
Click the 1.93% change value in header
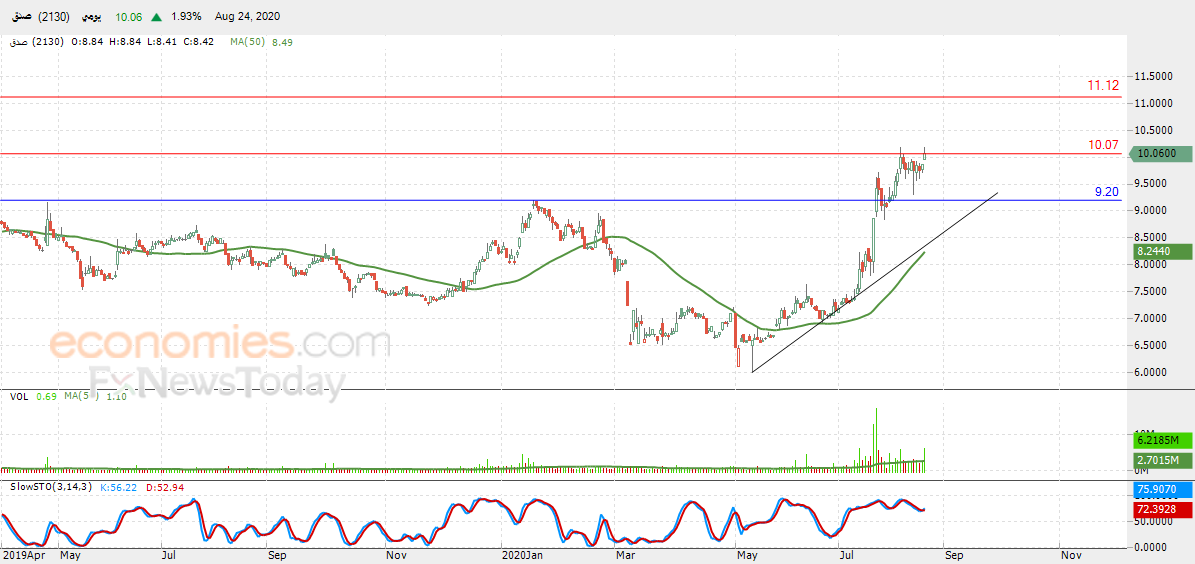click(185, 16)
